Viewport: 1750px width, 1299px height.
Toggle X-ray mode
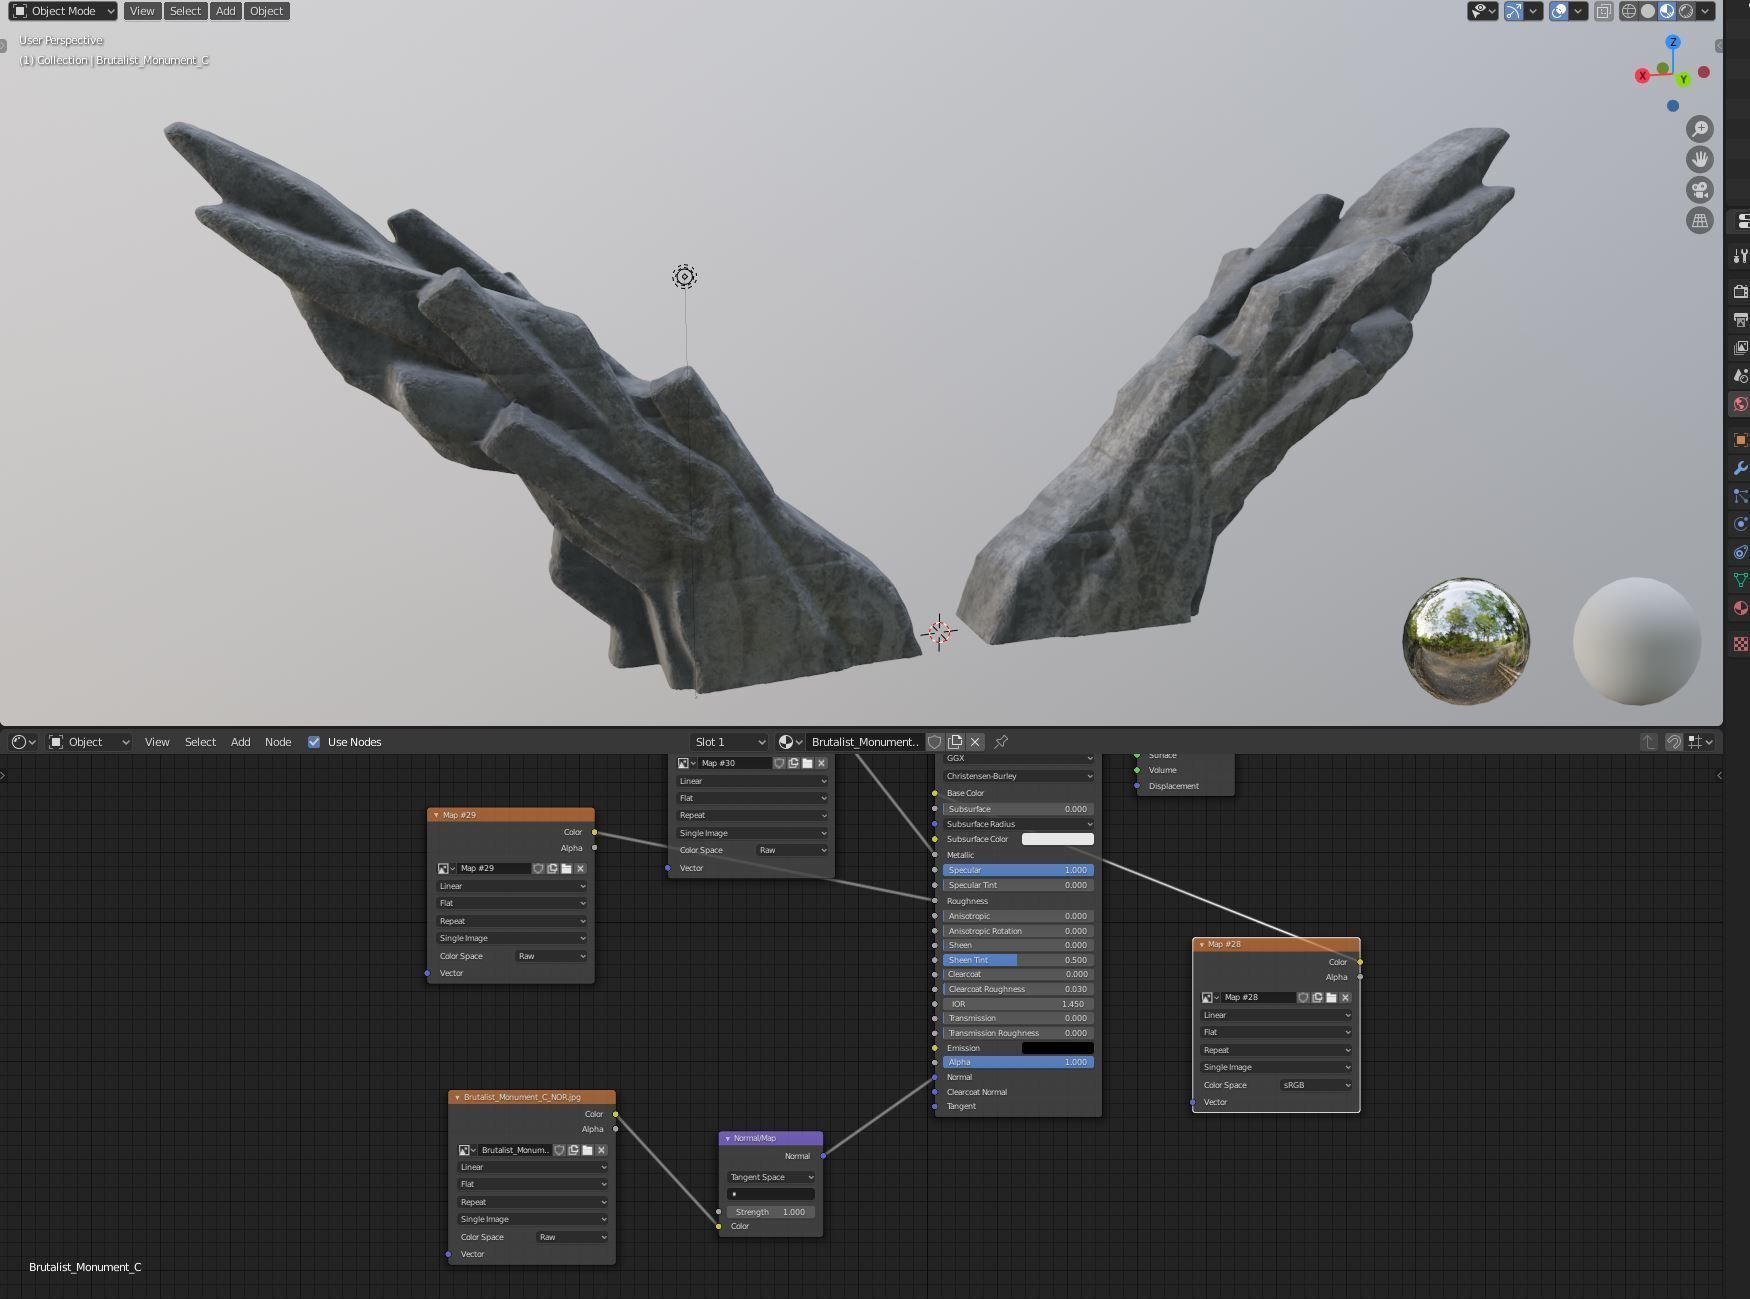(1603, 11)
